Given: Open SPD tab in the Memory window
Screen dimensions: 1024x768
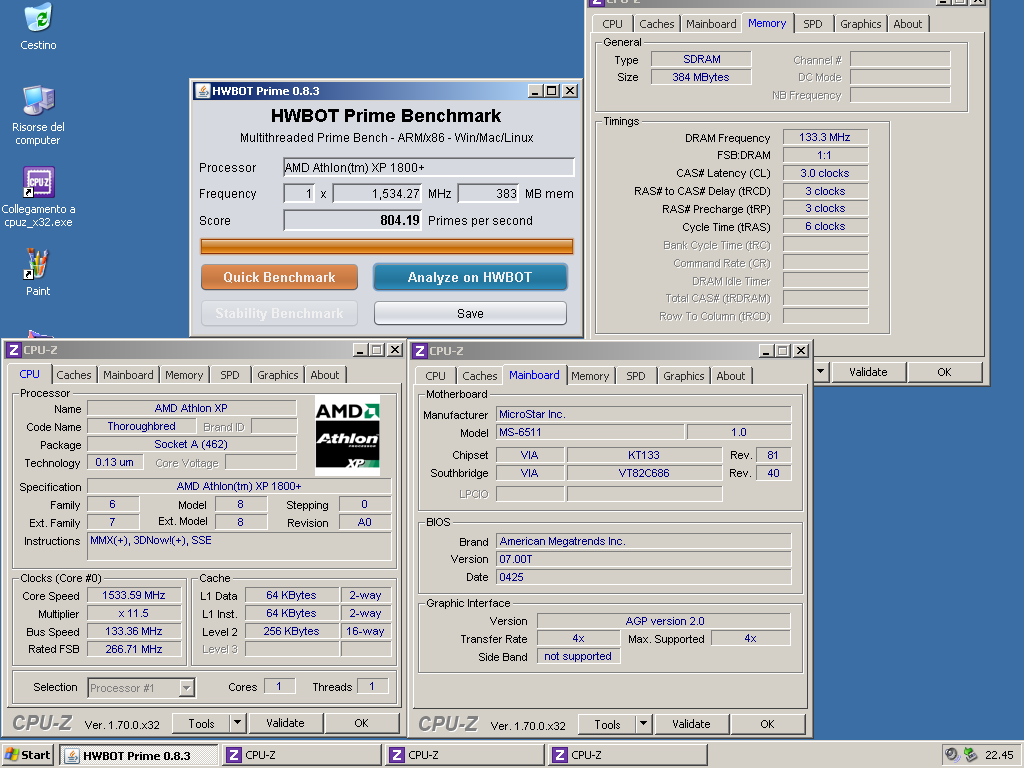Looking at the screenshot, I should [x=813, y=24].
